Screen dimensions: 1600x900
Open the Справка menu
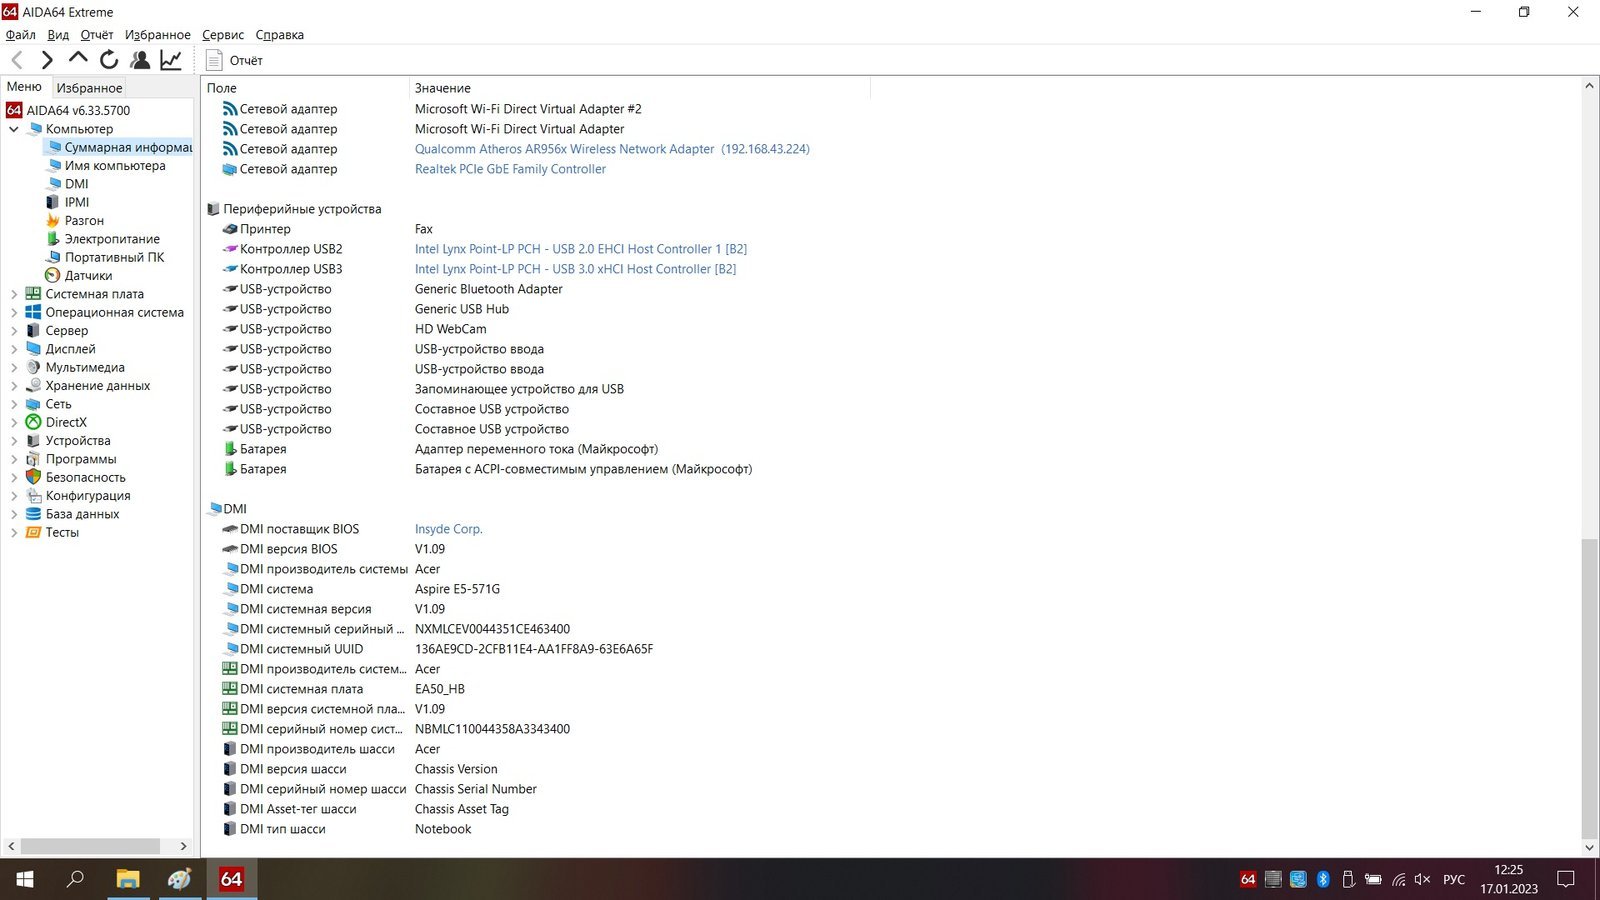coord(280,35)
